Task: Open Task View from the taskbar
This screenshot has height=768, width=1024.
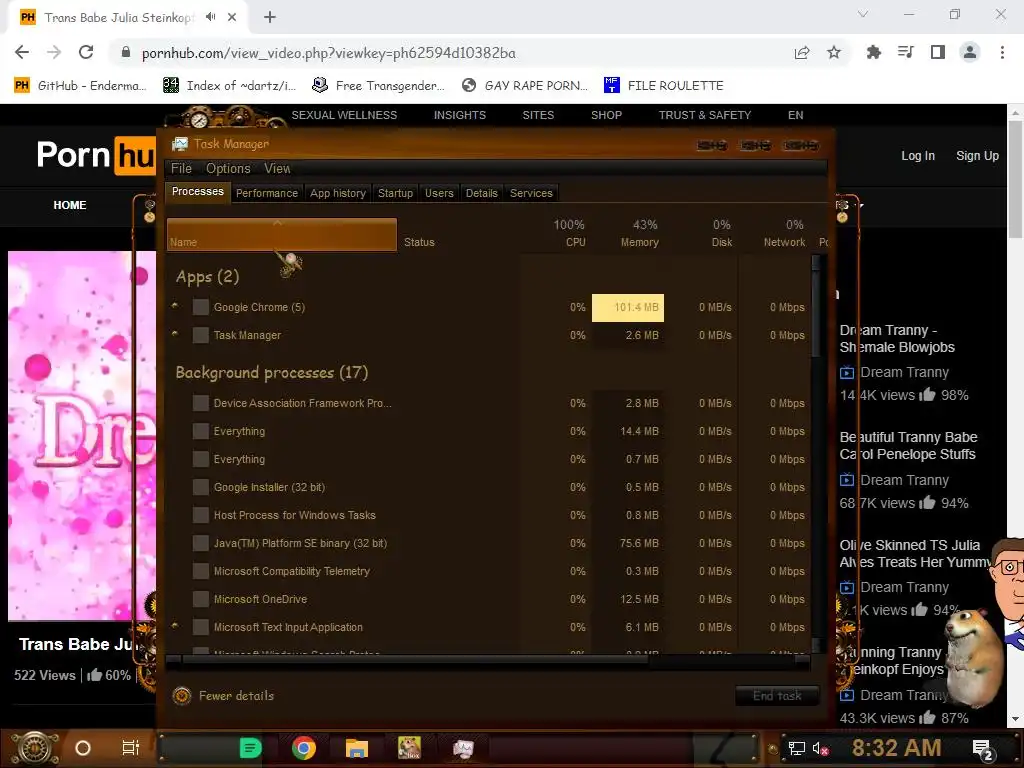Action: tap(131, 748)
